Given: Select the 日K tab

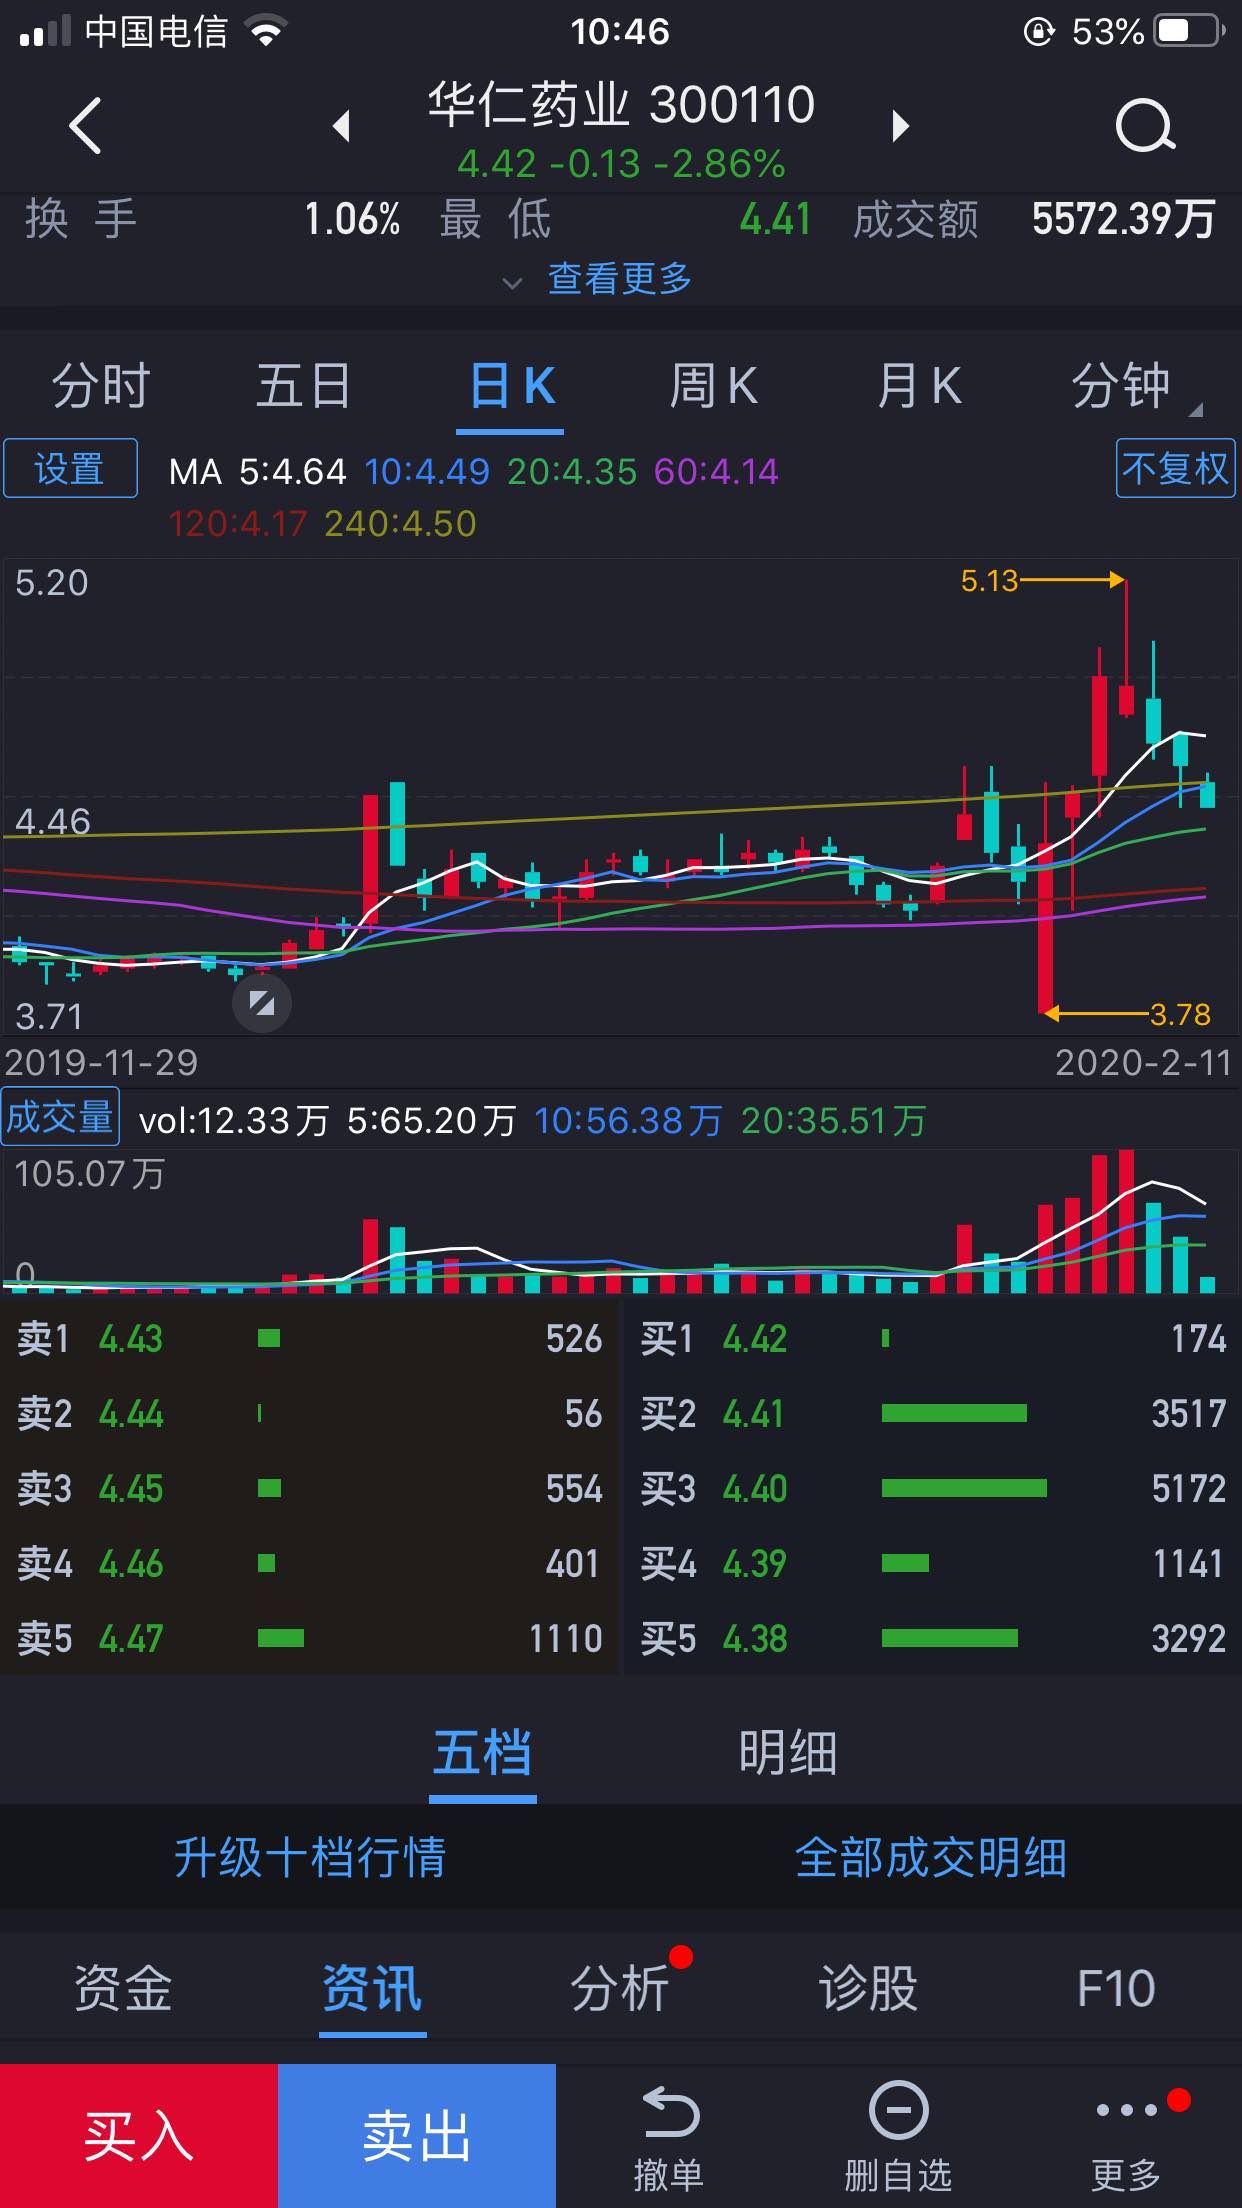Looking at the screenshot, I should (511, 386).
